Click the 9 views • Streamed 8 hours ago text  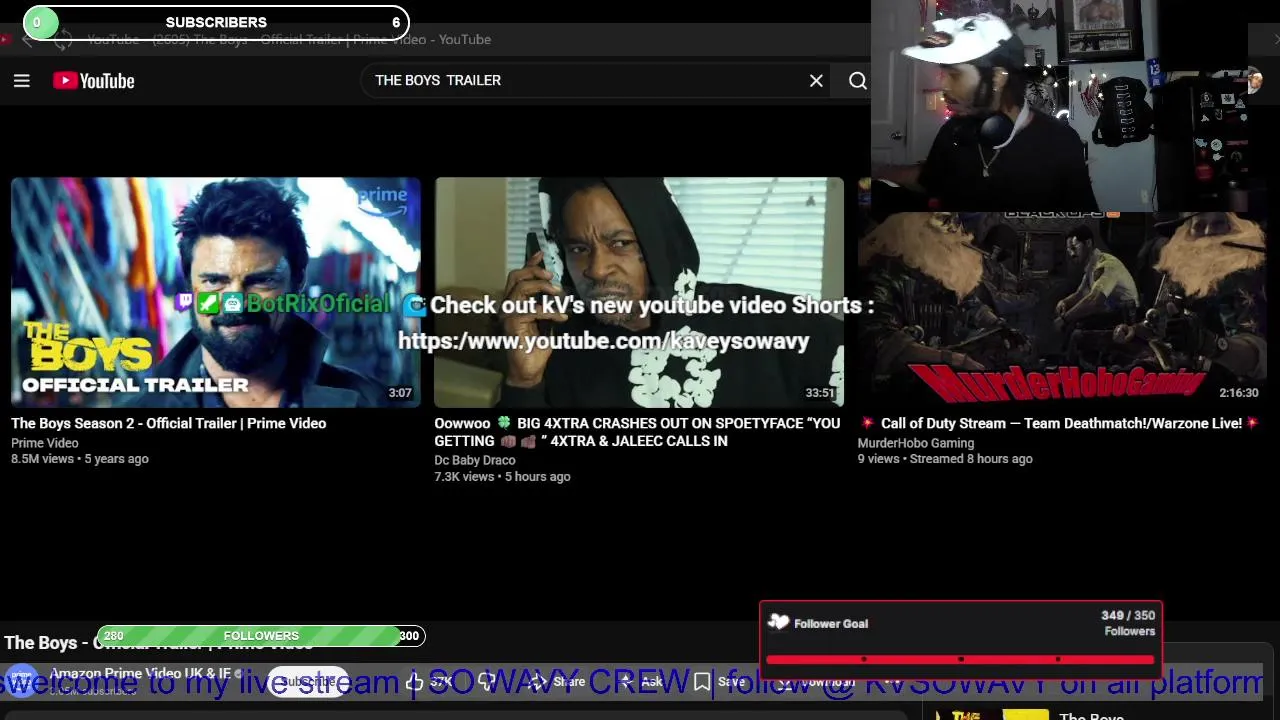click(x=944, y=459)
